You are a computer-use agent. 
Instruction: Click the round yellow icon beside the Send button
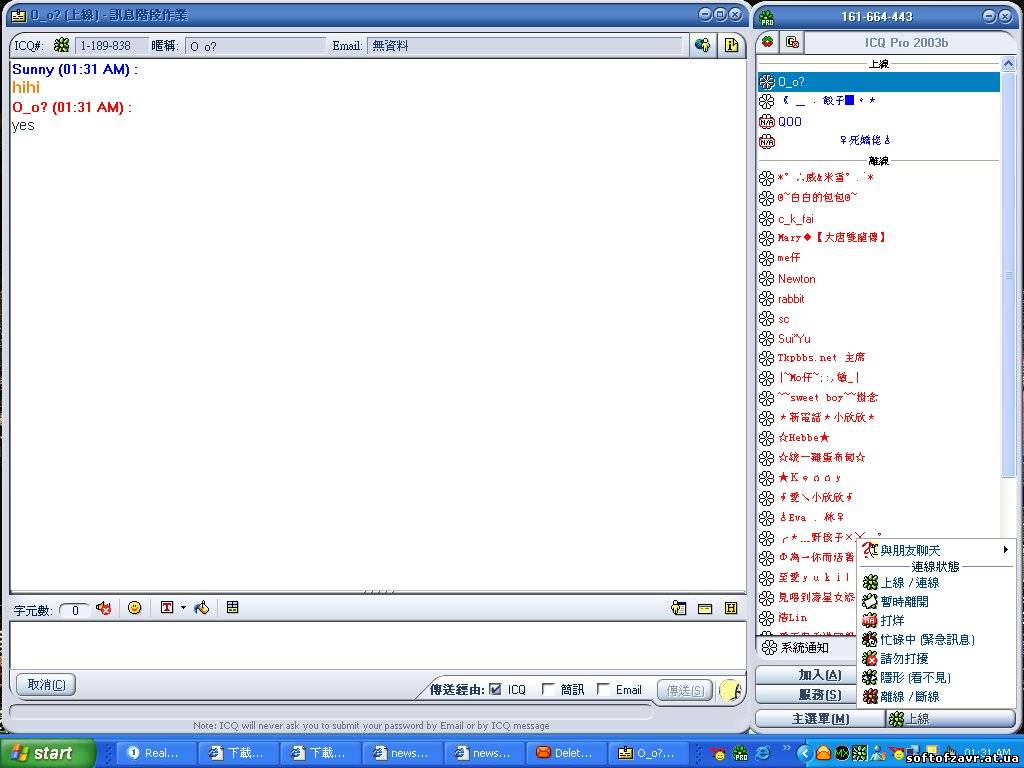(731, 690)
